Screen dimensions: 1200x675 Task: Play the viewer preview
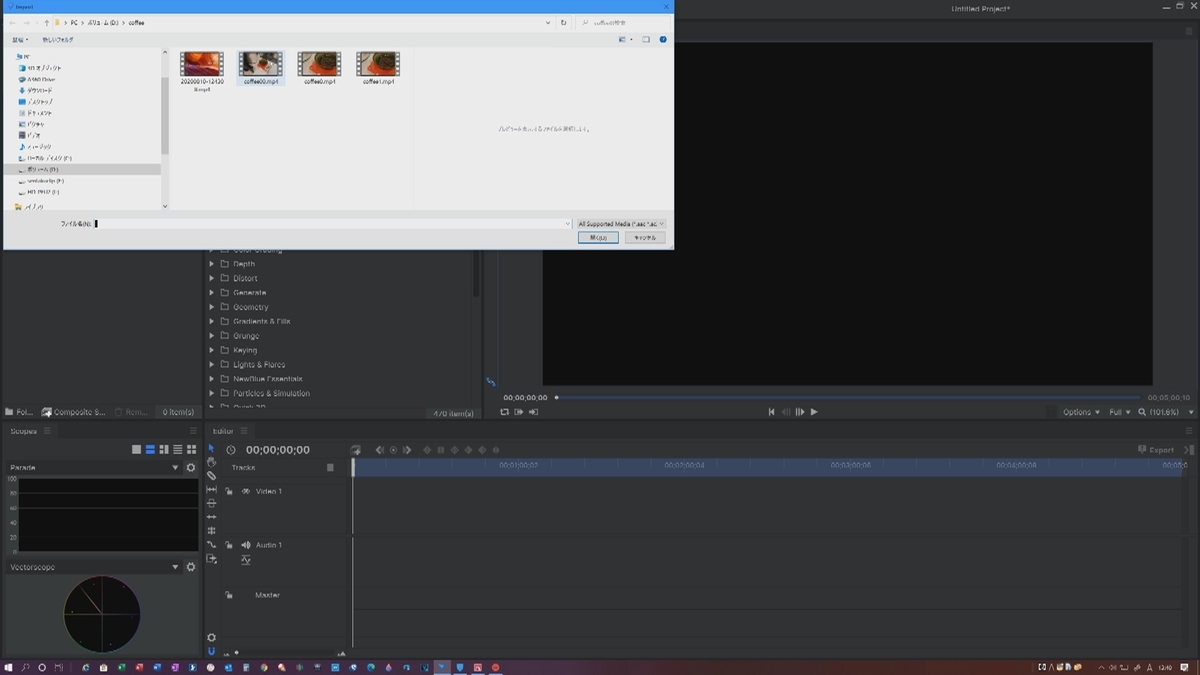(814, 412)
